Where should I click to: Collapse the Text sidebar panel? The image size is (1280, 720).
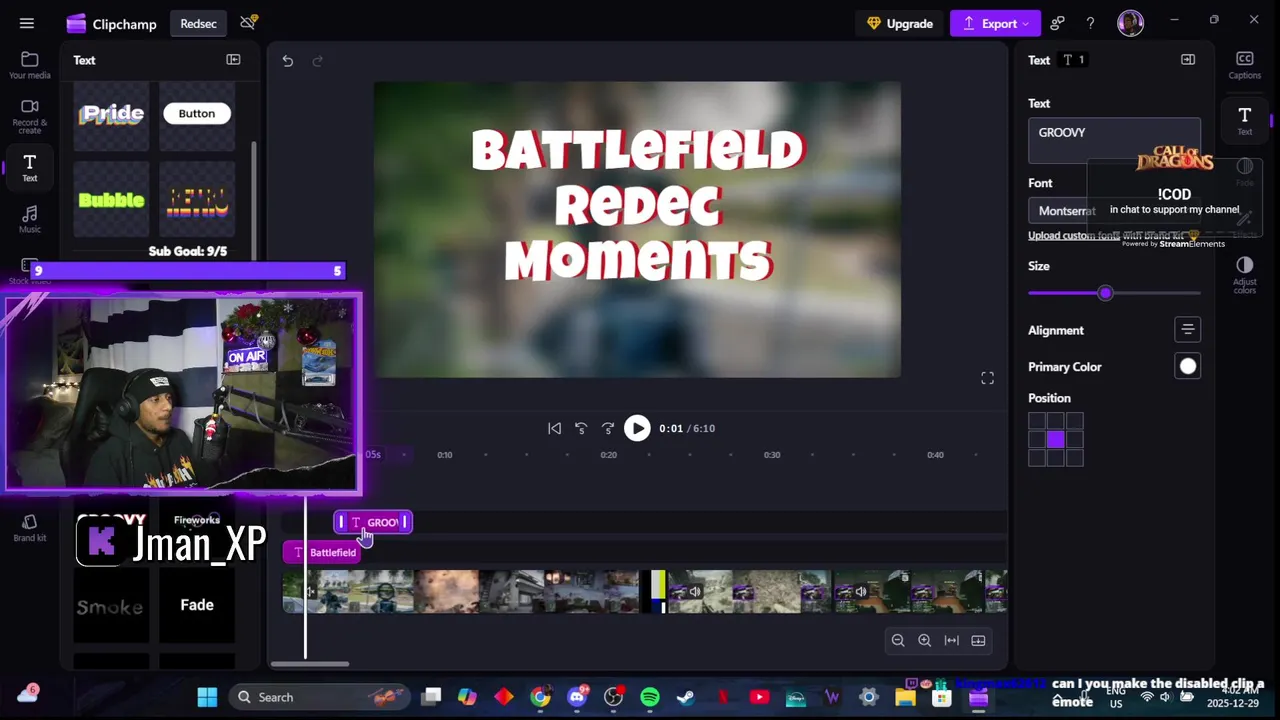[x=233, y=60]
